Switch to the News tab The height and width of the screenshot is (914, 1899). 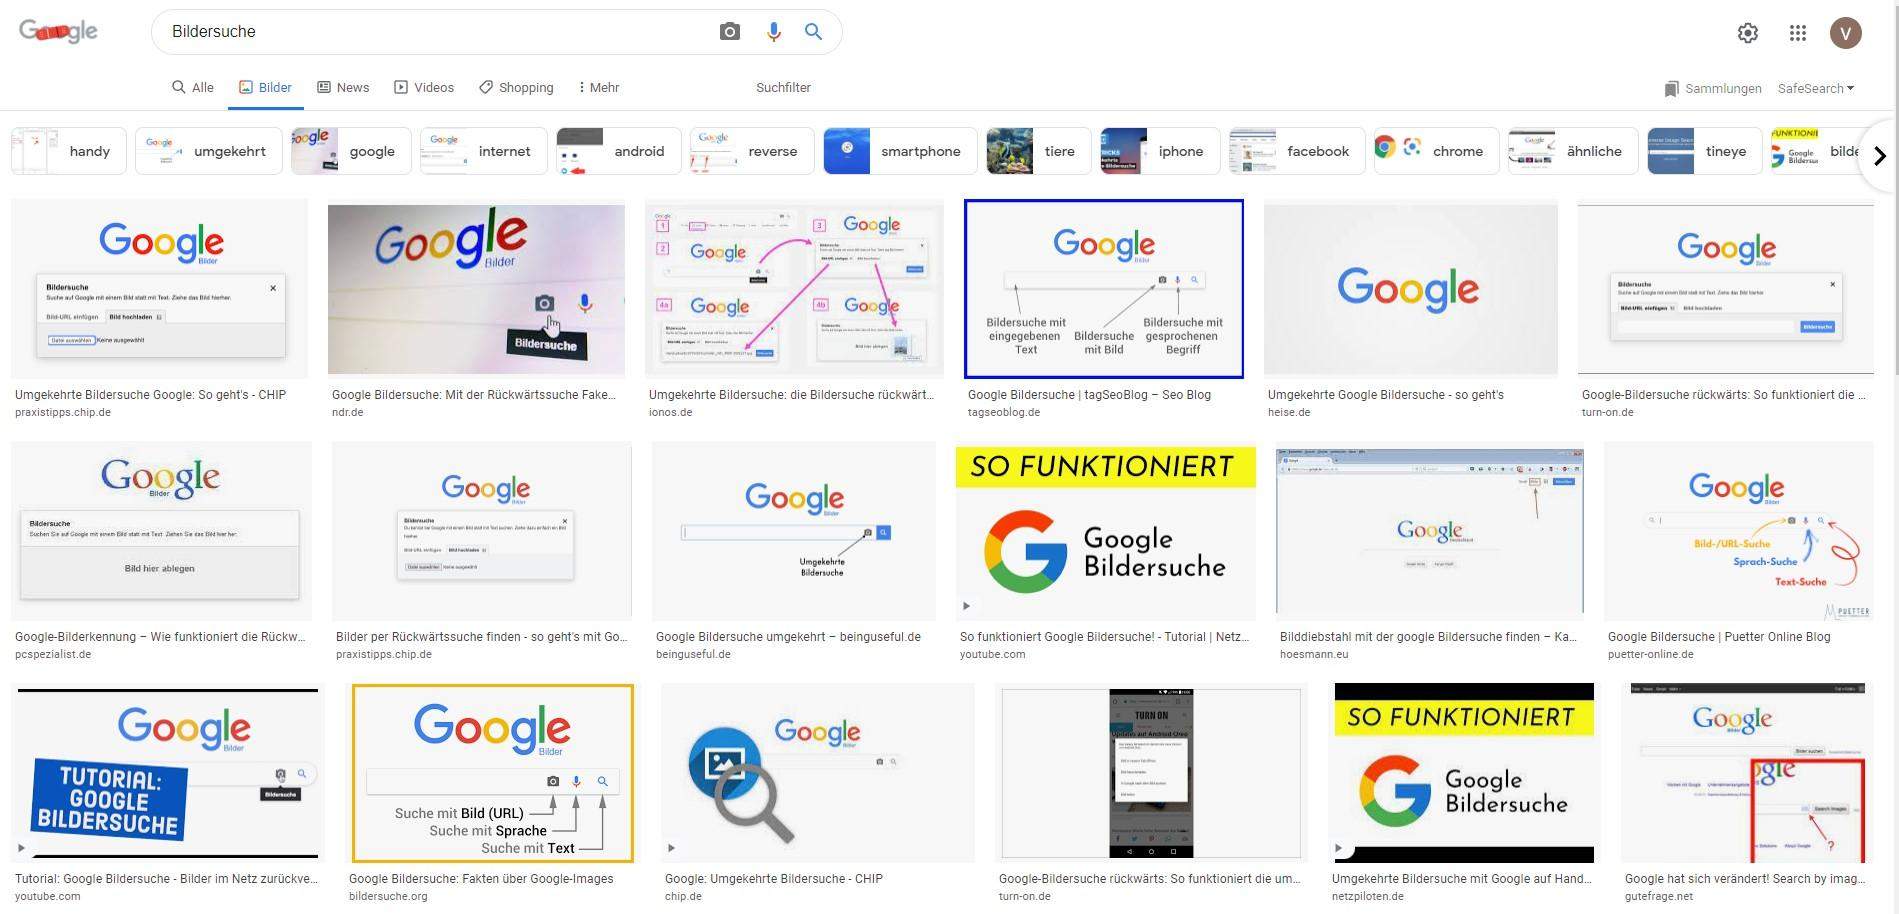point(343,88)
